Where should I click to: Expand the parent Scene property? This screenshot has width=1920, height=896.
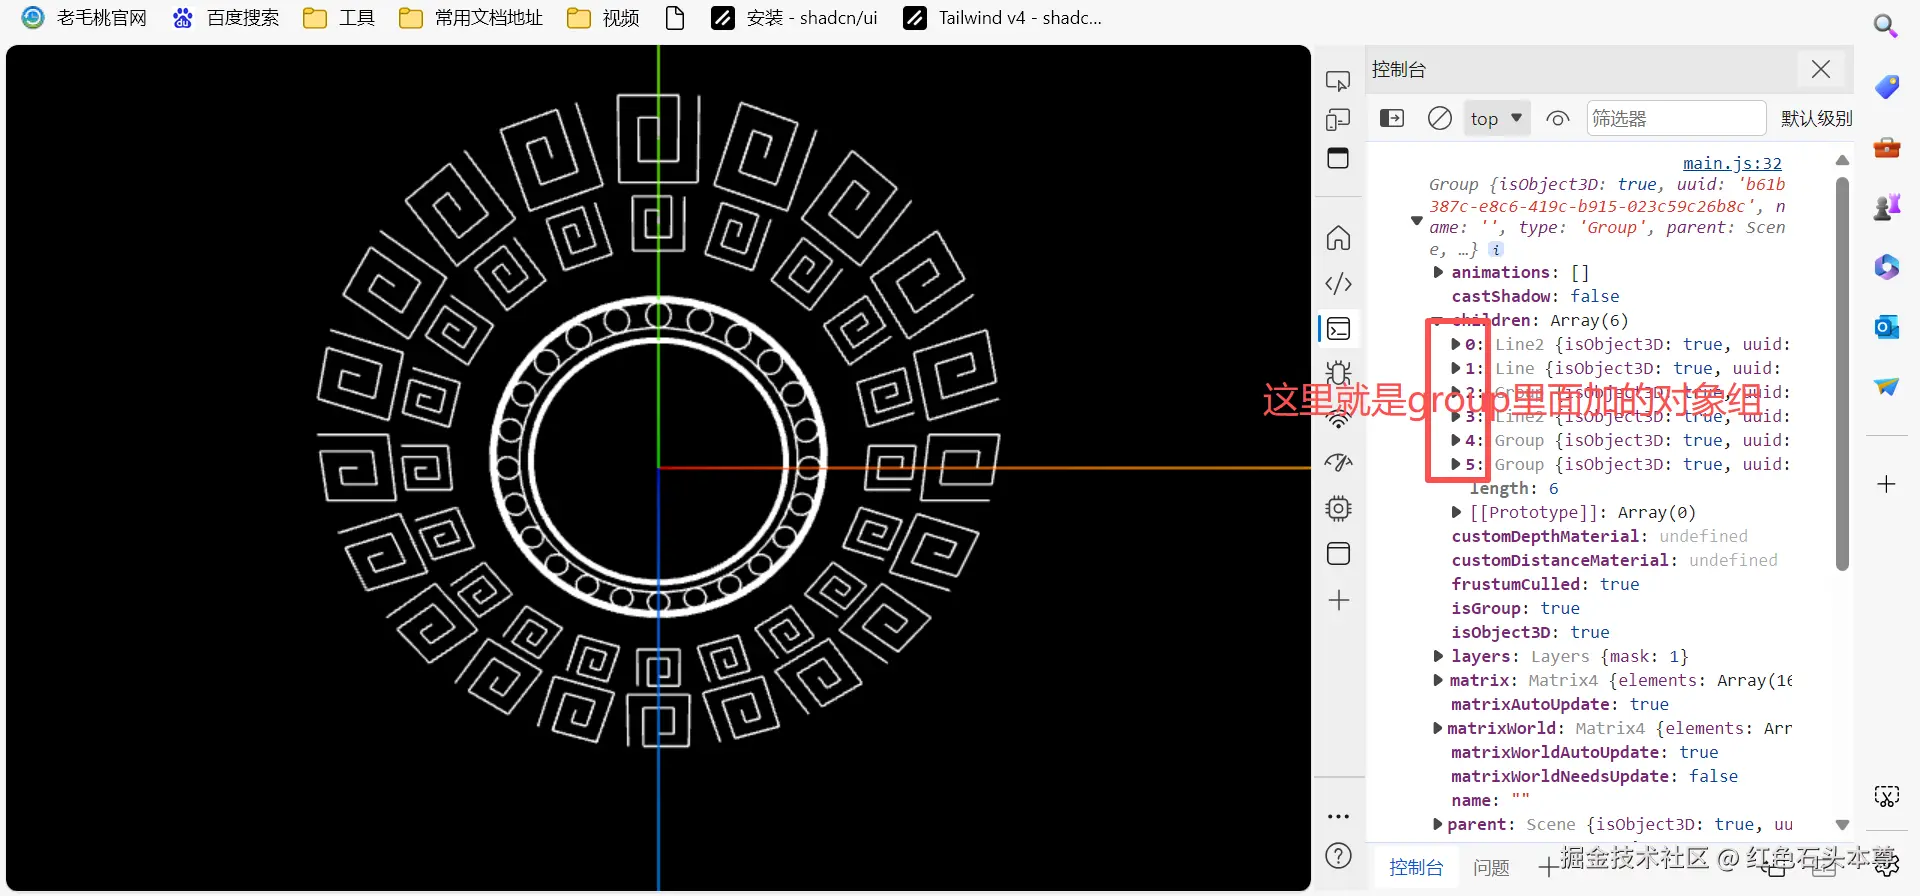(1438, 824)
